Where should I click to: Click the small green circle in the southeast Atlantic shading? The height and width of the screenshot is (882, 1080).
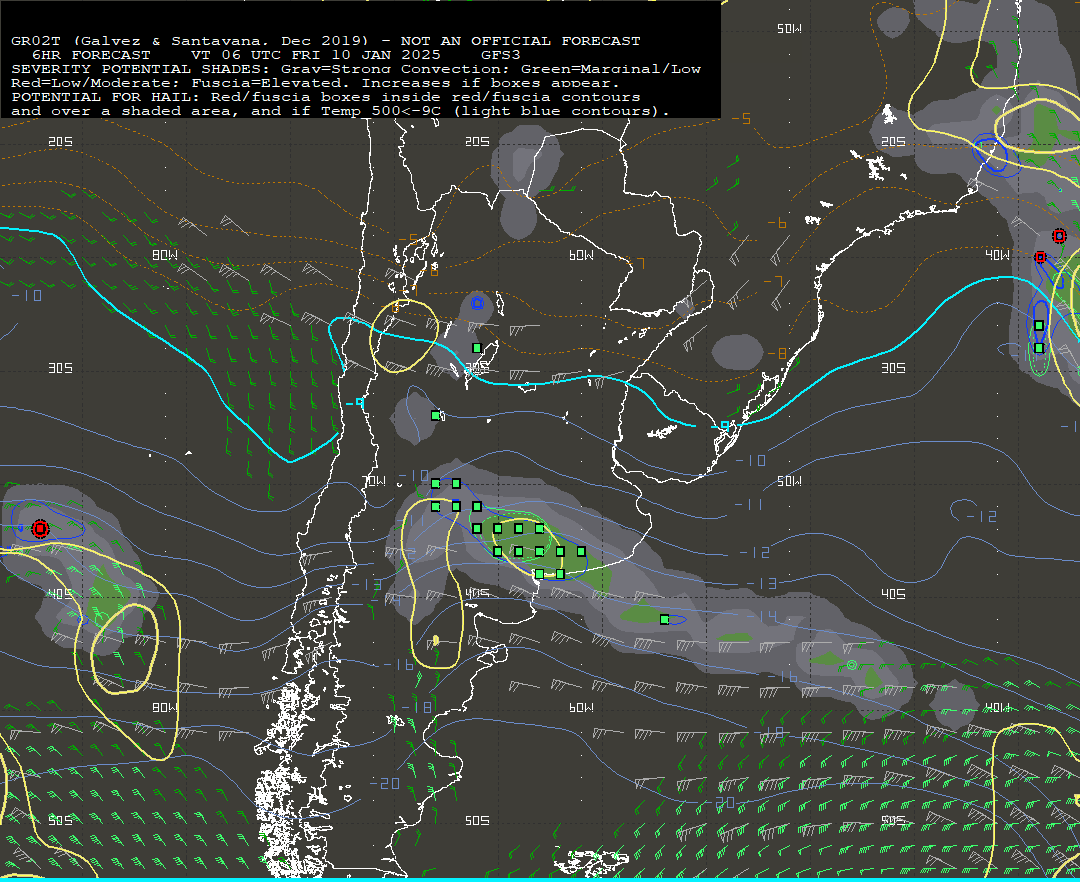(x=852, y=664)
